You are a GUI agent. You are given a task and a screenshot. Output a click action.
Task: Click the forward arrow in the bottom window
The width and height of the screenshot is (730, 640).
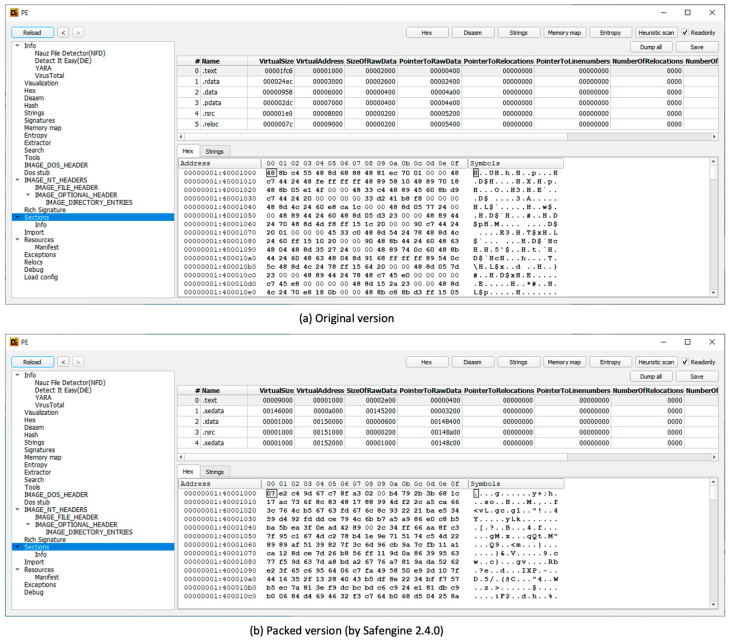coord(78,362)
